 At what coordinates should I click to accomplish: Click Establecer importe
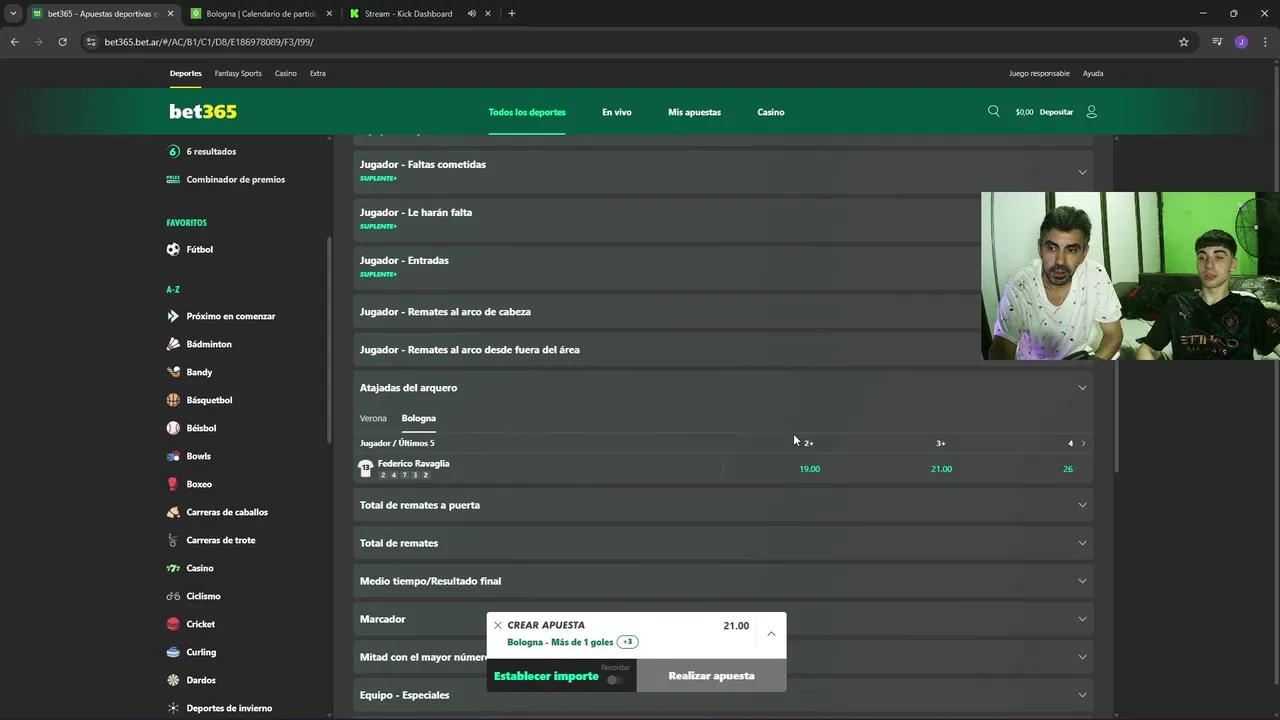pyautogui.click(x=546, y=676)
